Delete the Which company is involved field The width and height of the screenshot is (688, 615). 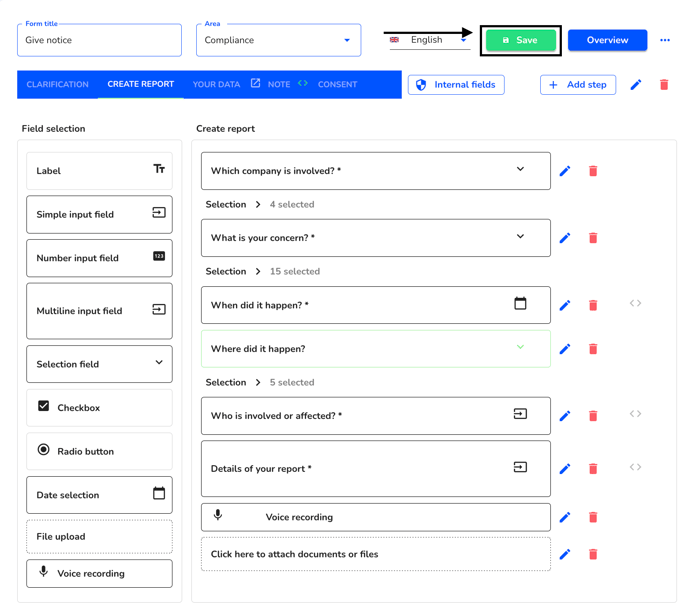click(x=593, y=171)
